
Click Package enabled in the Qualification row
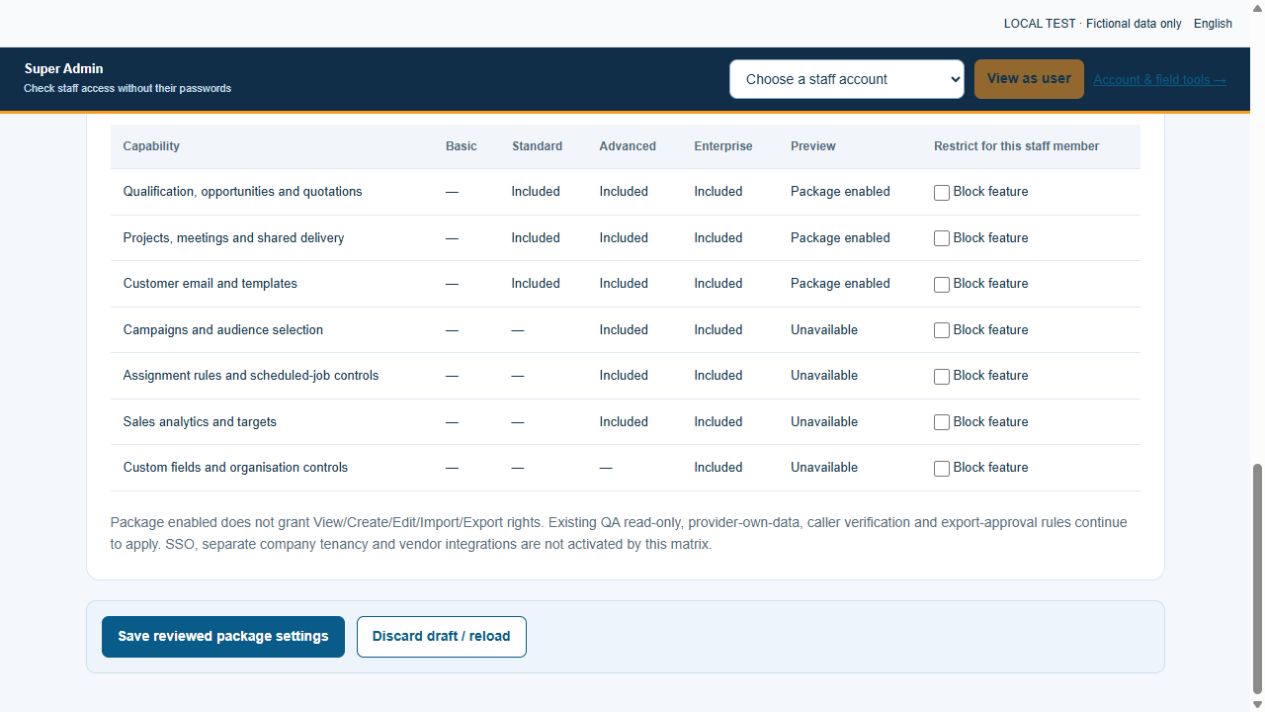[840, 192]
